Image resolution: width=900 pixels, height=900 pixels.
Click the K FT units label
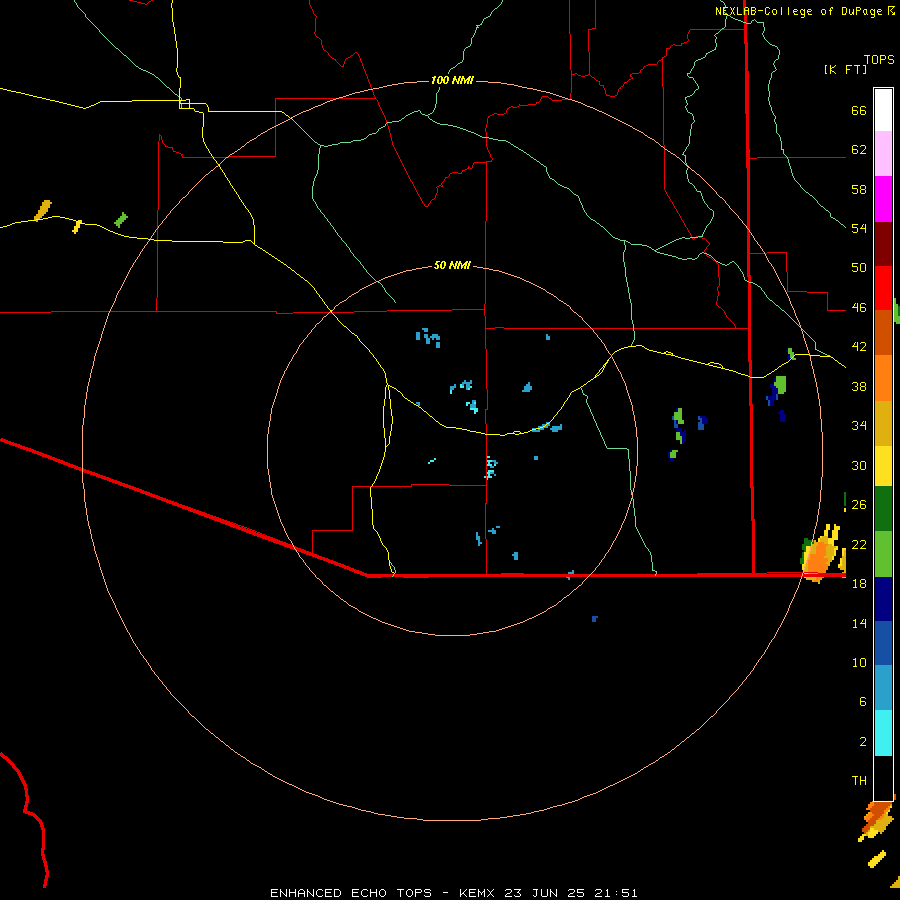[846, 70]
